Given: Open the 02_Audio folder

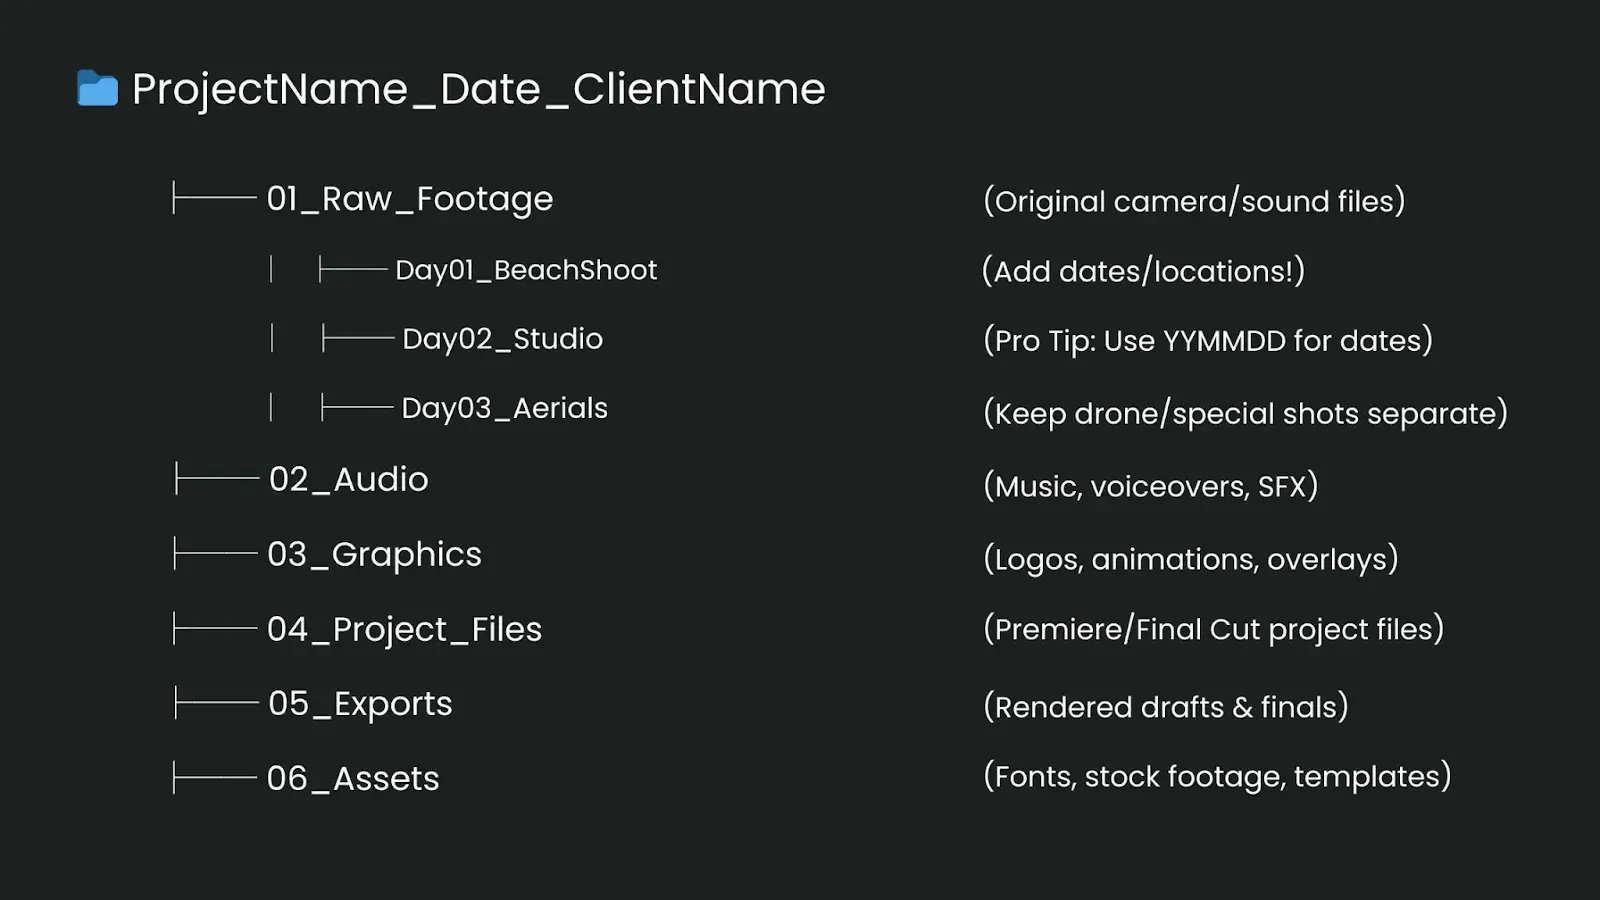Looking at the screenshot, I should 348,480.
